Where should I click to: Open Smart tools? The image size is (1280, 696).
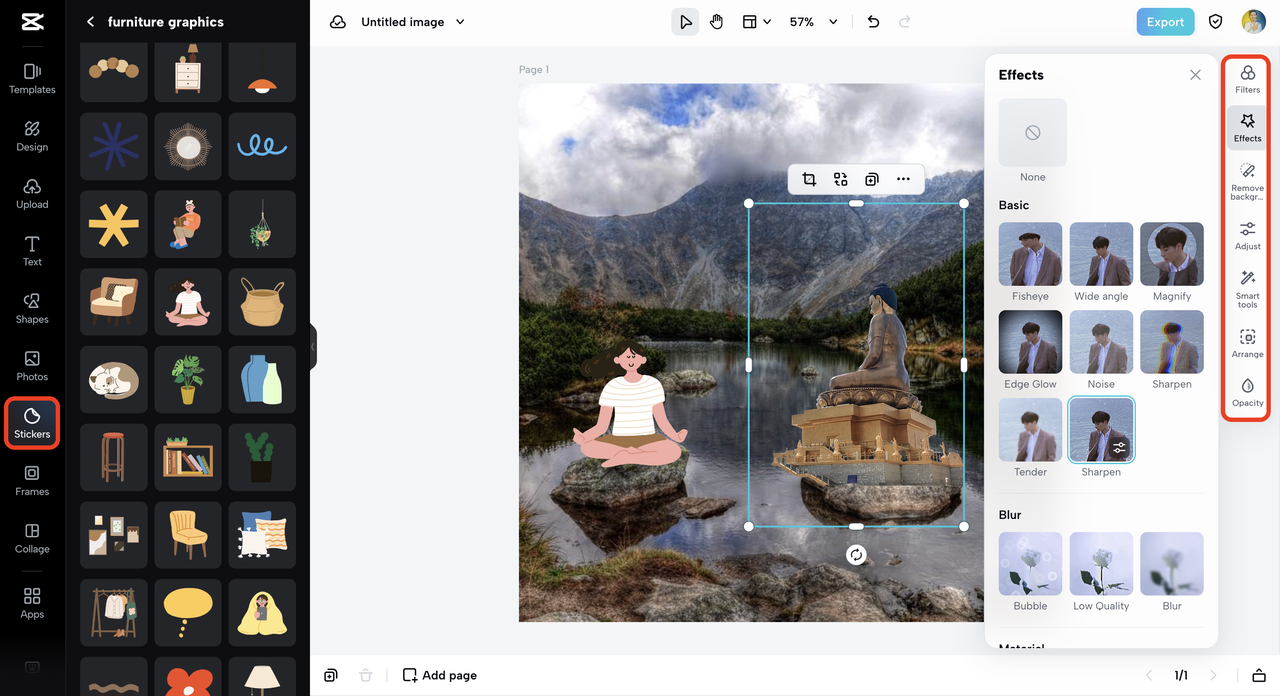click(x=1247, y=289)
